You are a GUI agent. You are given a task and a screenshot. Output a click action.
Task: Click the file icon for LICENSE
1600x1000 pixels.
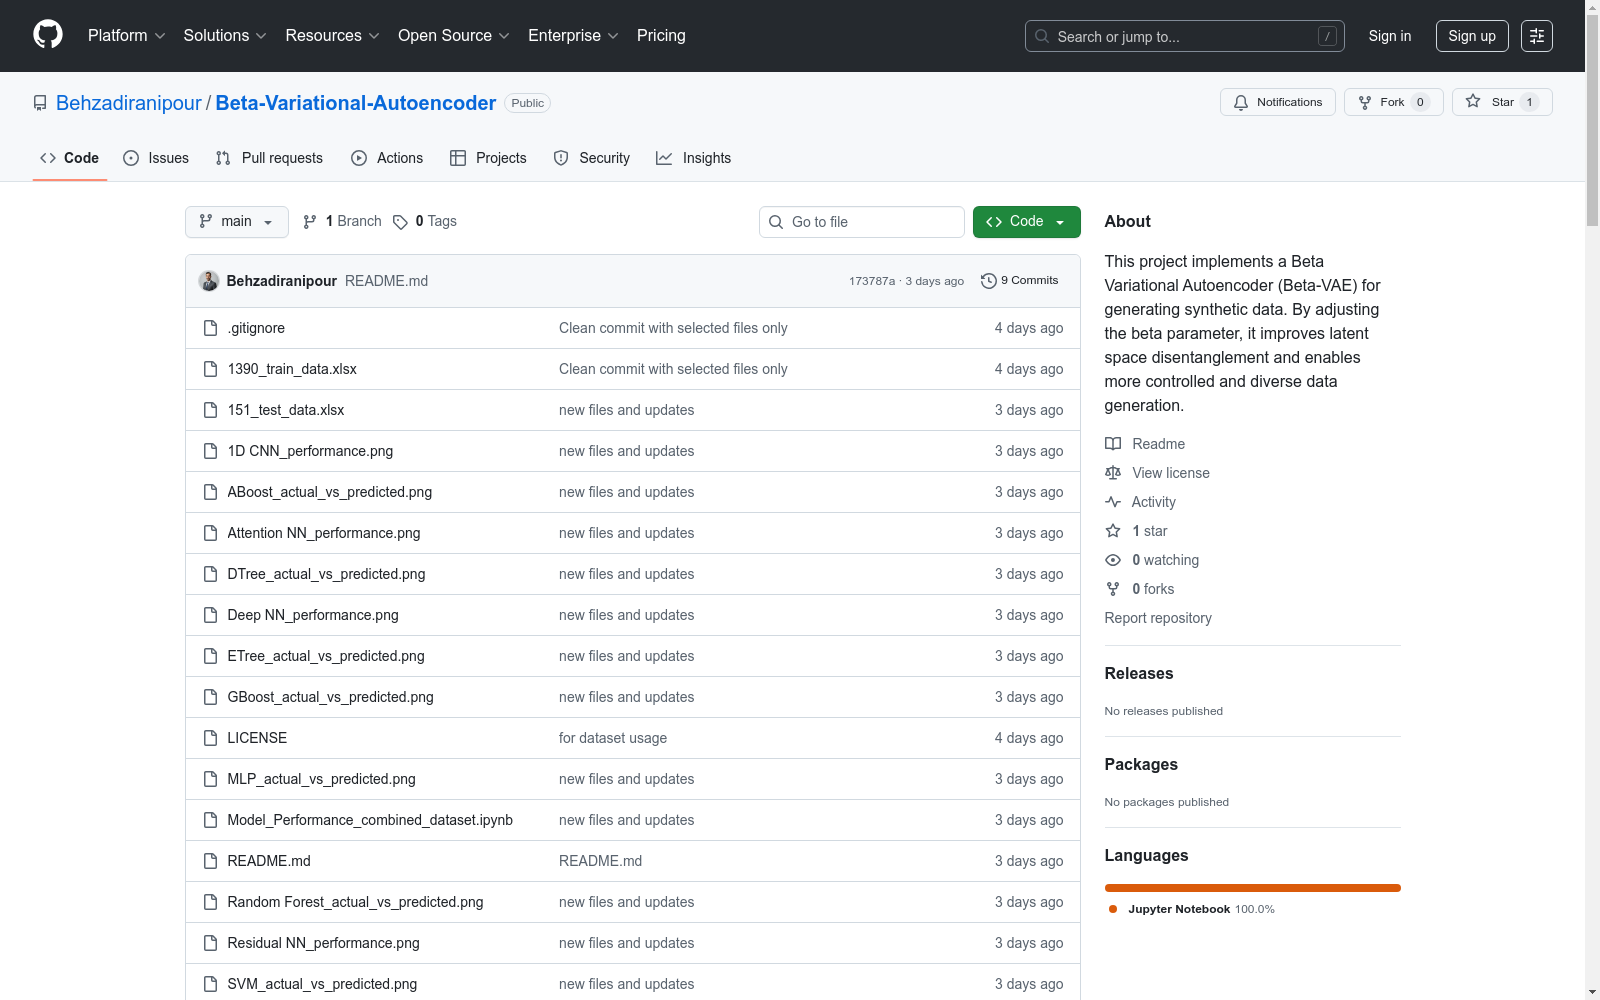coord(210,738)
